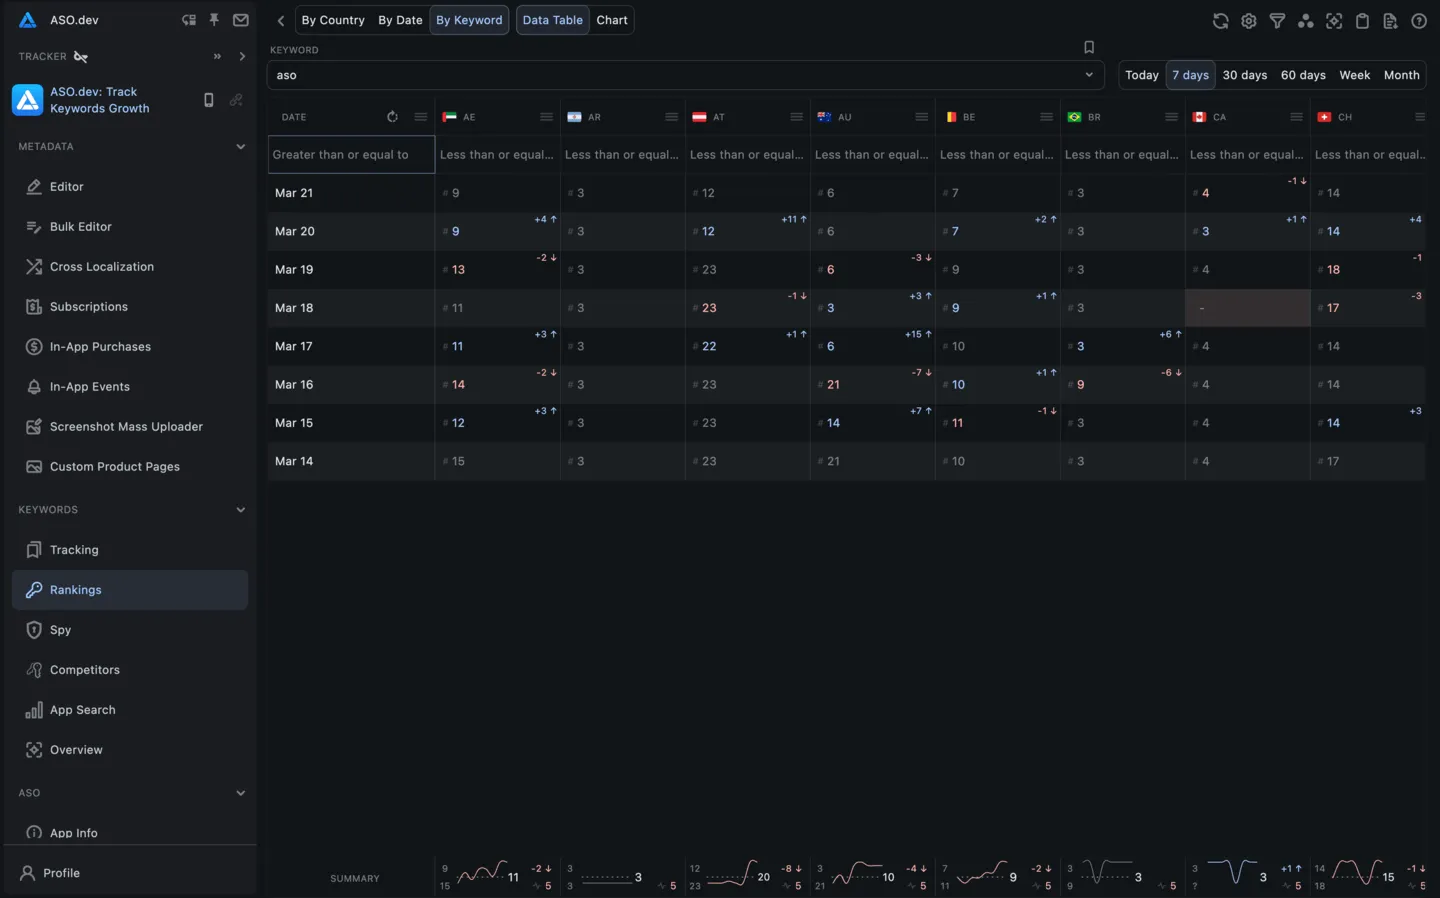Open the mail envelope icon
The width and height of the screenshot is (1440, 898).
coord(240,20)
